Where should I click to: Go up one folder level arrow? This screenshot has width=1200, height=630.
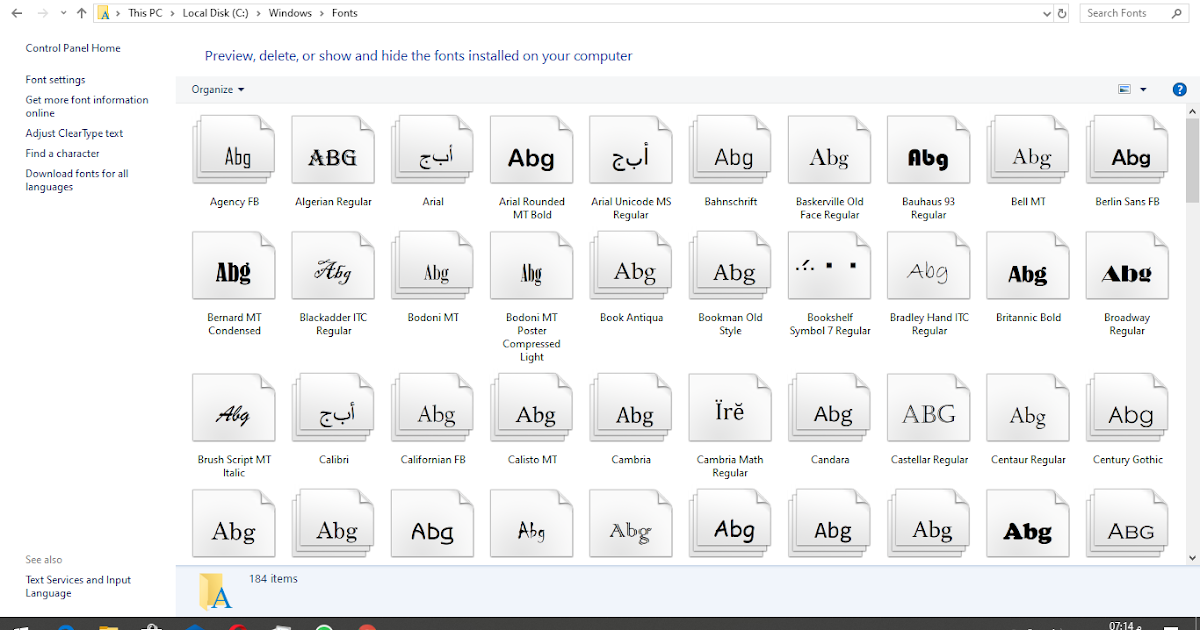point(82,13)
